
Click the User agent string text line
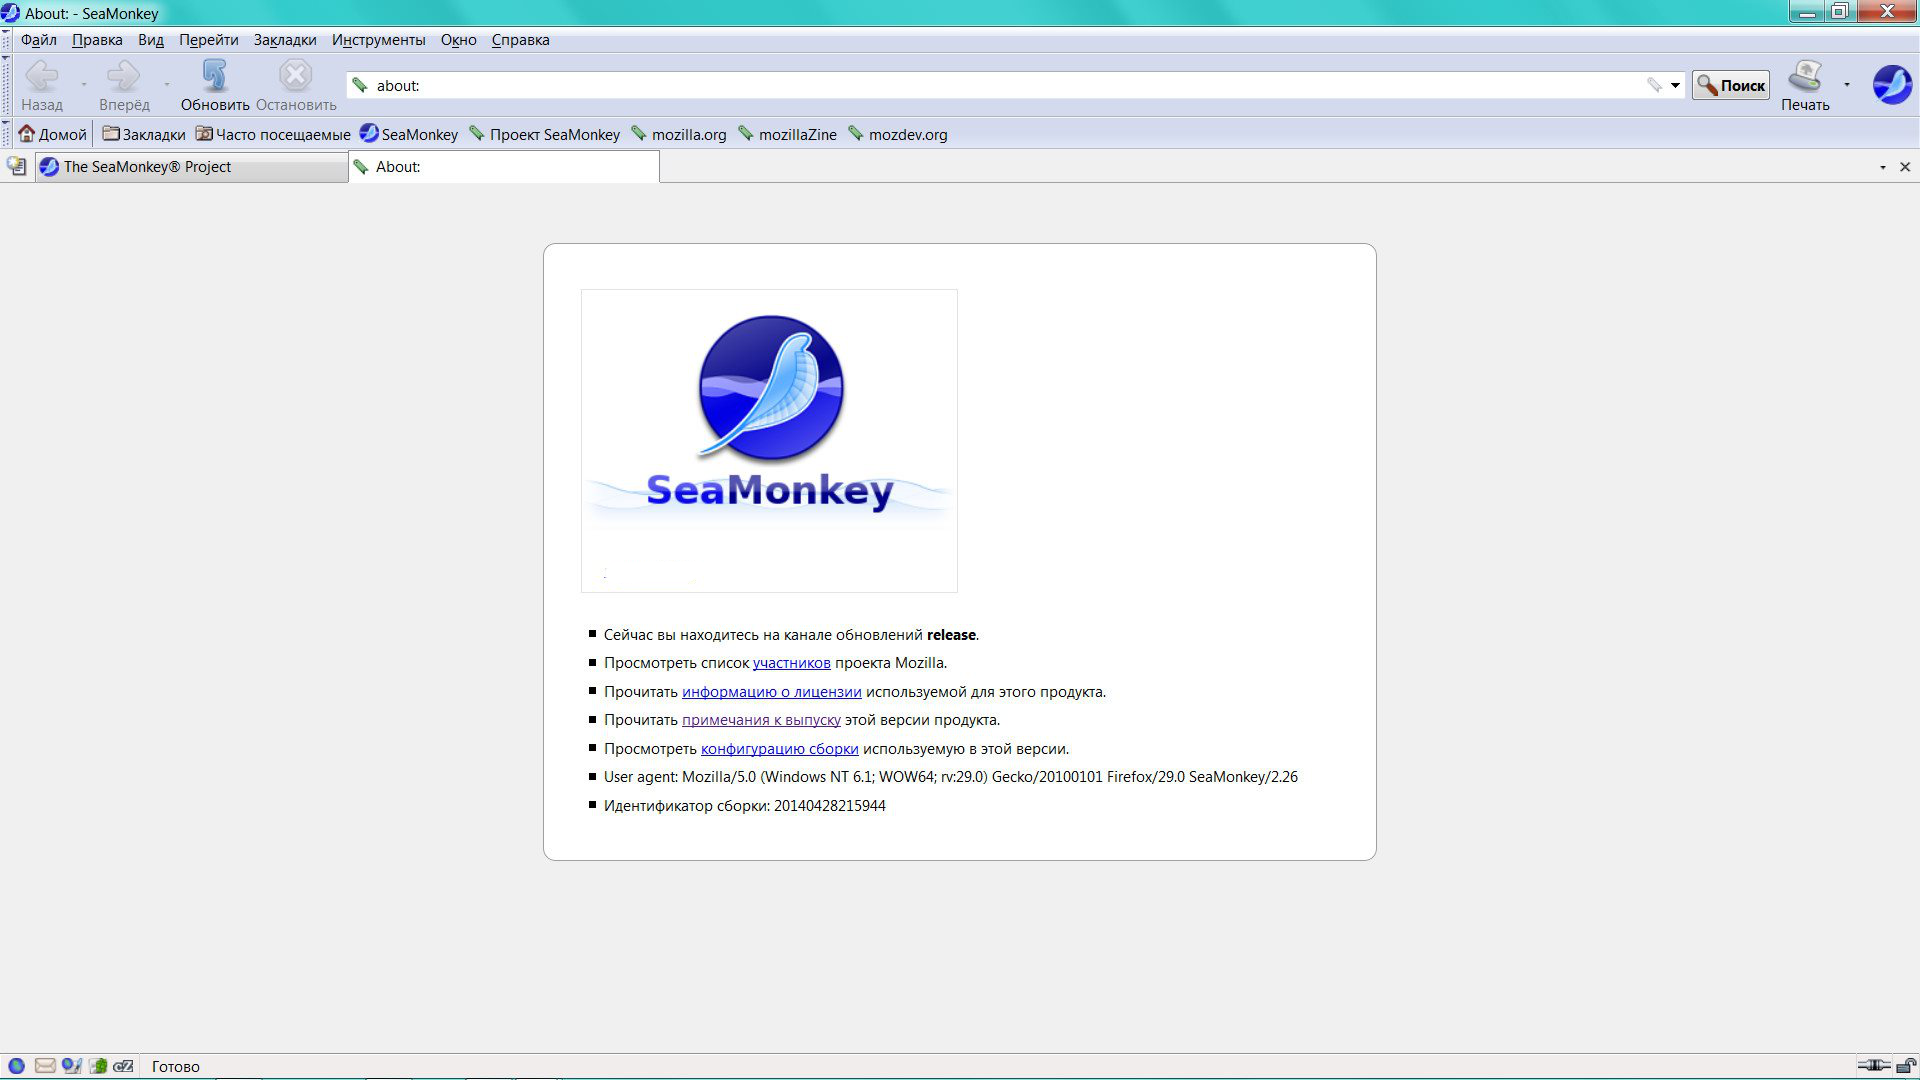[x=951, y=777]
